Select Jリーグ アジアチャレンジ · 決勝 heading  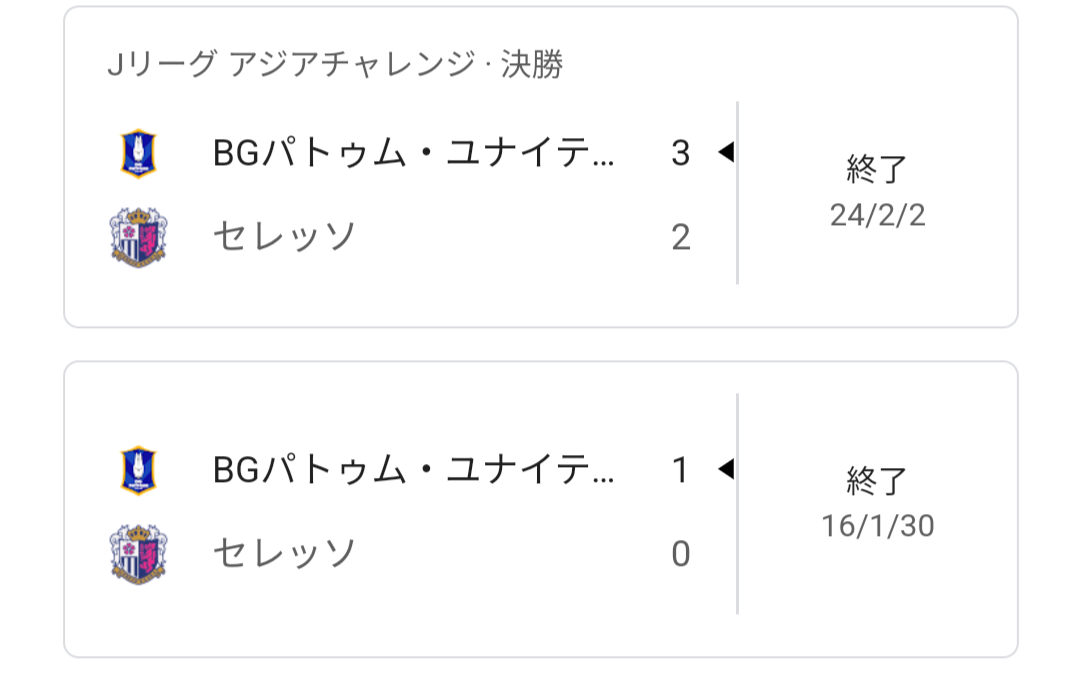tap(335, 64)
